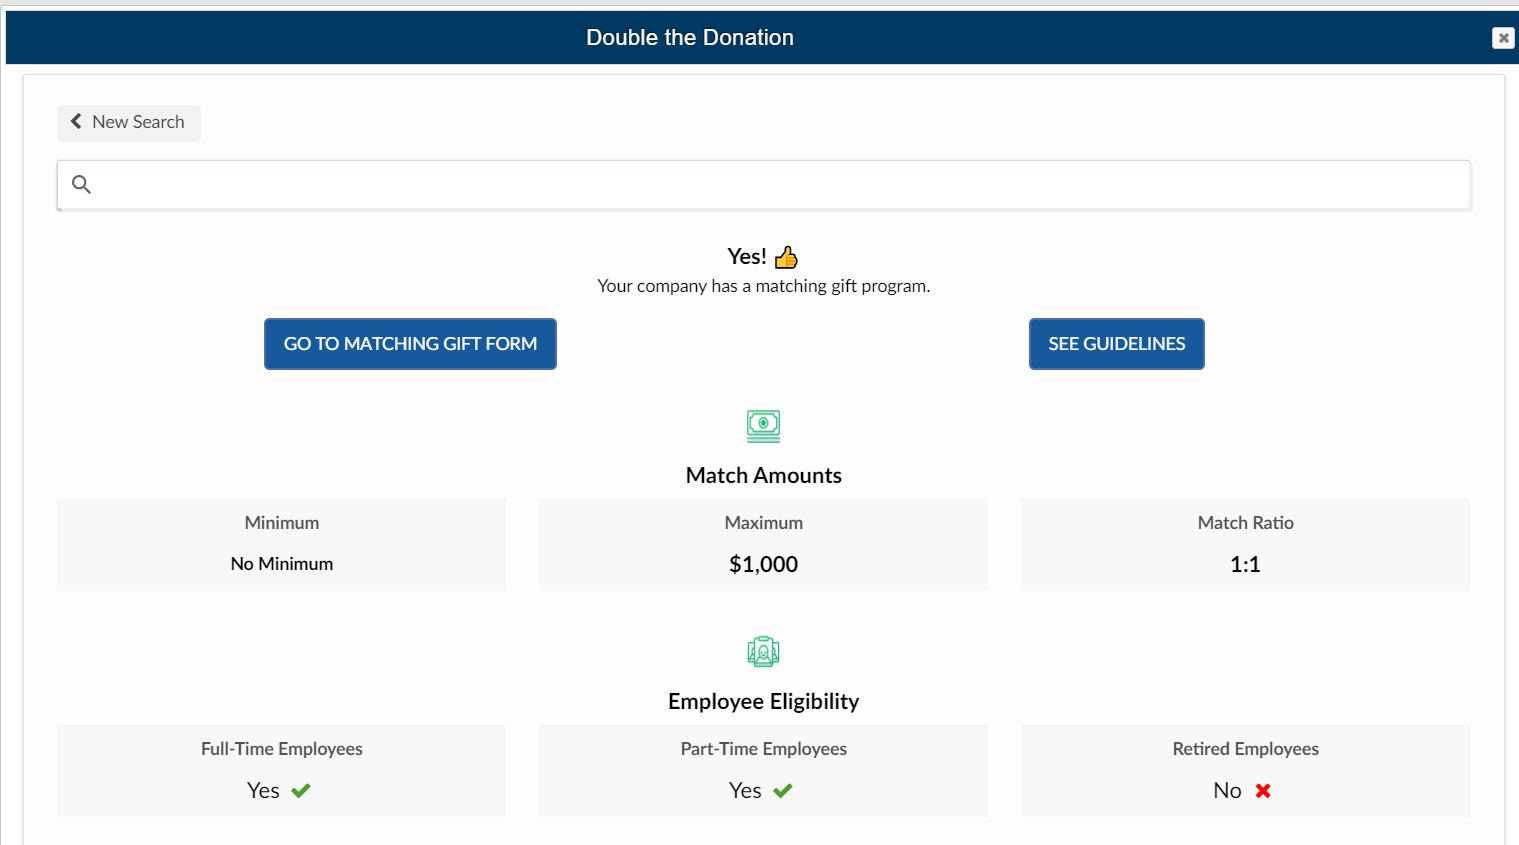1519x845 pixels.
Task: Click the thumbs up icon beside Yes!
Action: click(x=787, y=257)
